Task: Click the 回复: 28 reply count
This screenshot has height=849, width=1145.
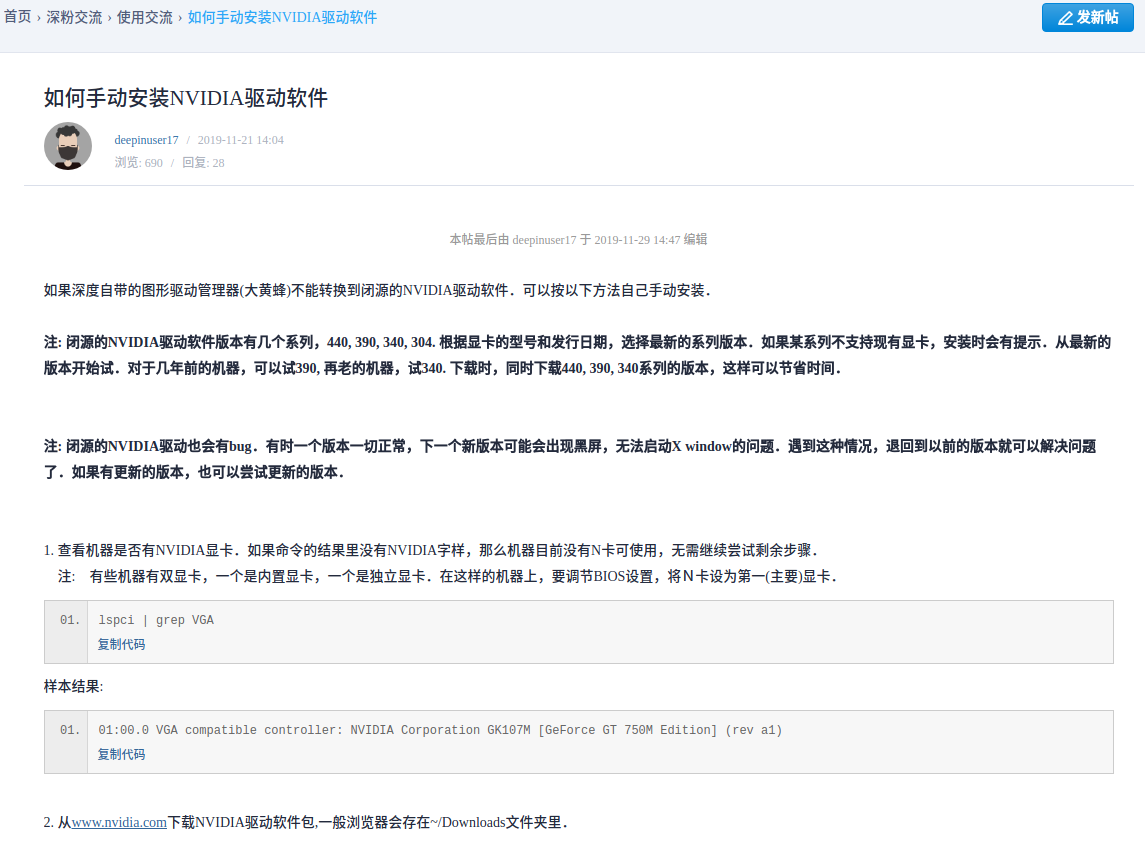Action: pos(203,163)
